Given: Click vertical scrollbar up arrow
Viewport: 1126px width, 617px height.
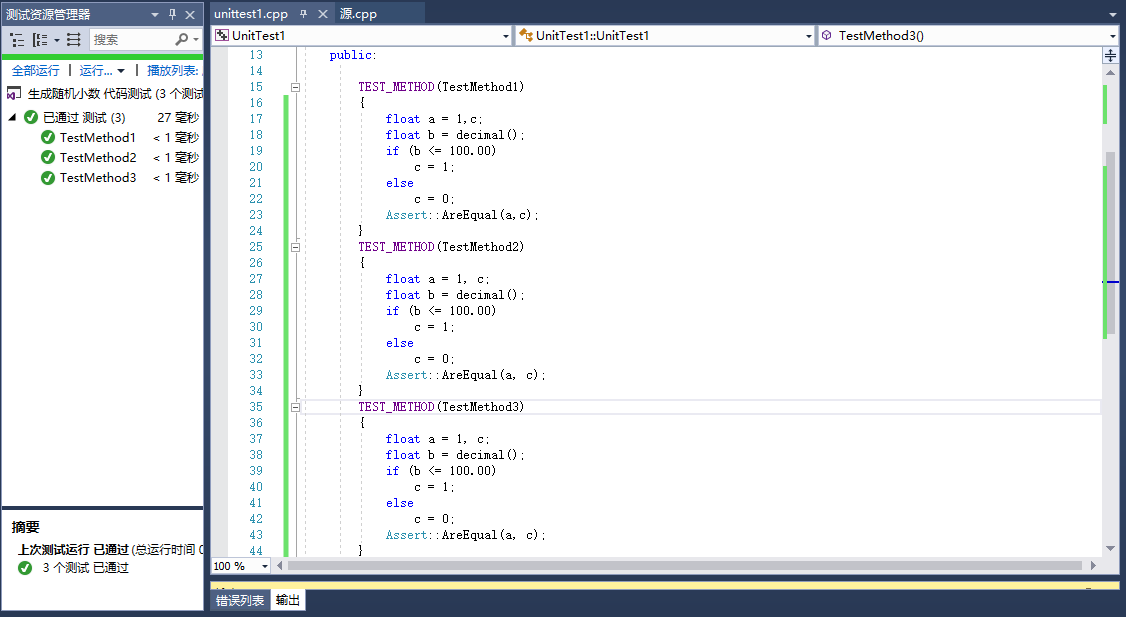Looking at the screenshot, I should pyautogui.click(x=1110, y=73).
